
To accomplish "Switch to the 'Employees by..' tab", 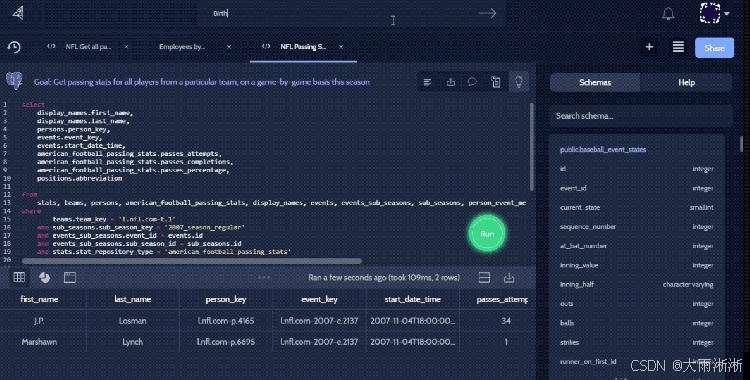I will click(182, 46).
